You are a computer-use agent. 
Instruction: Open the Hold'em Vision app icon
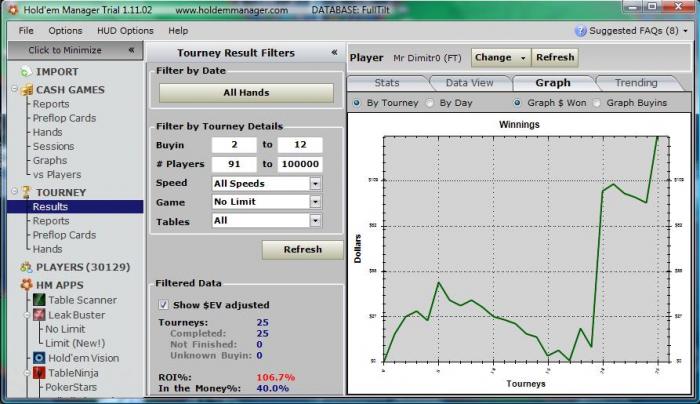point(39,357)
